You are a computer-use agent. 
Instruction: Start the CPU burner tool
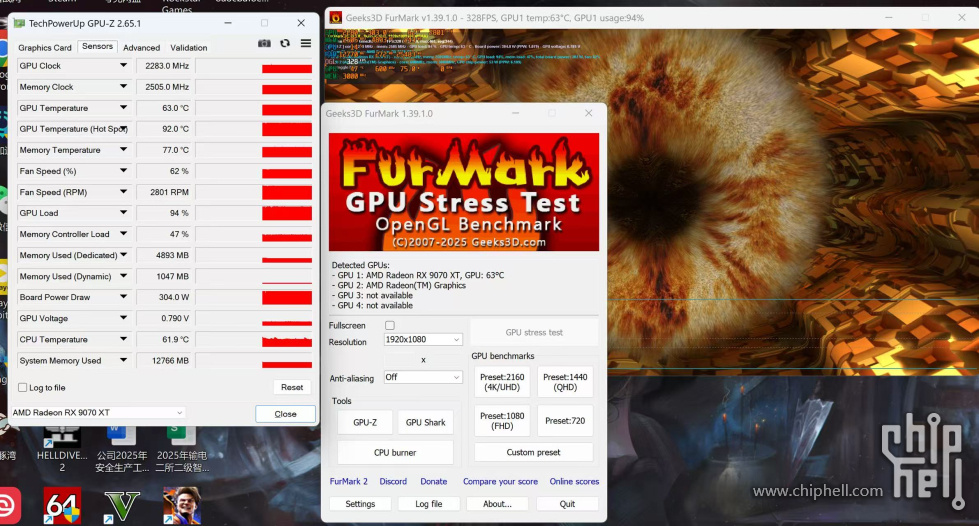click(x=395, y=452)
